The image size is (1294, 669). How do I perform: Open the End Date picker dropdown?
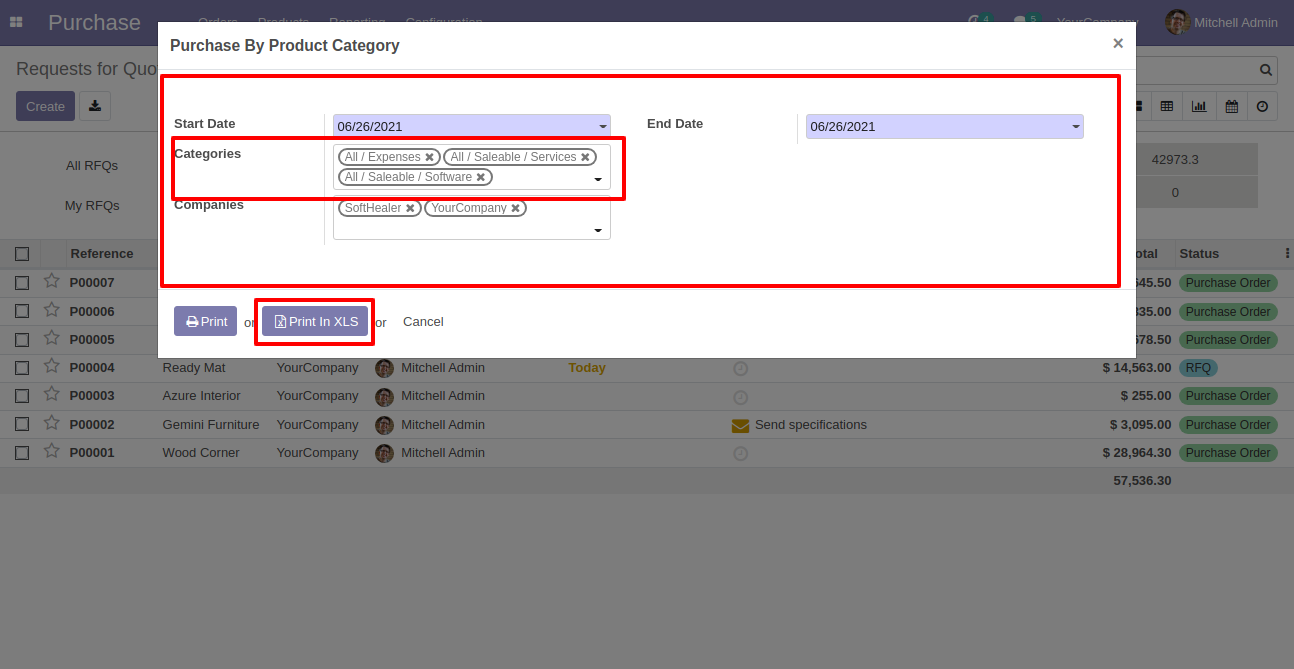coord(1076,127)
